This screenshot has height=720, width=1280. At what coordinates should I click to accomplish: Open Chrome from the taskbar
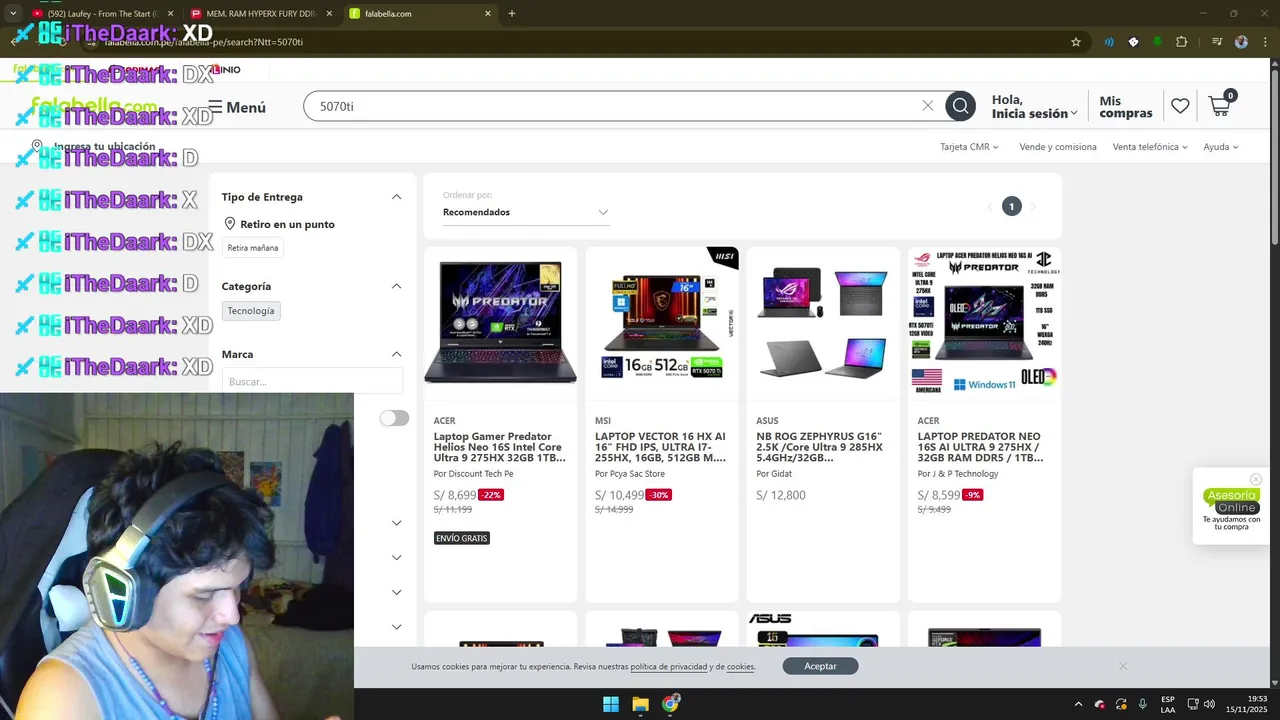670,704
